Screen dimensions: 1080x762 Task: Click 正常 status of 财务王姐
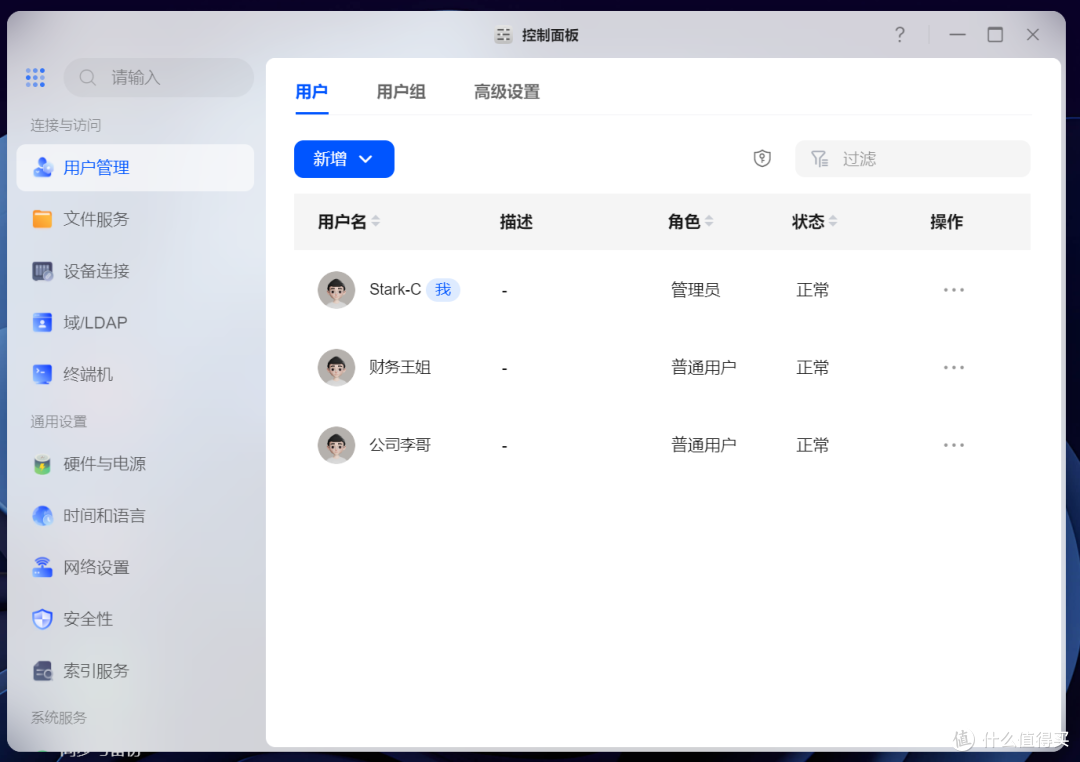point(813,368)
